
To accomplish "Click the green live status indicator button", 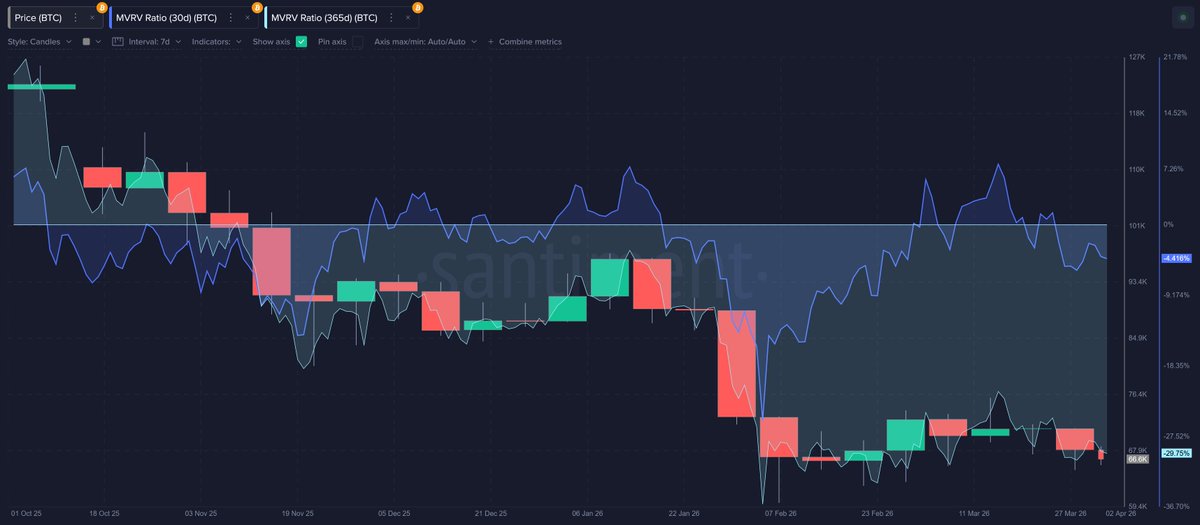I will point(1182,18).
